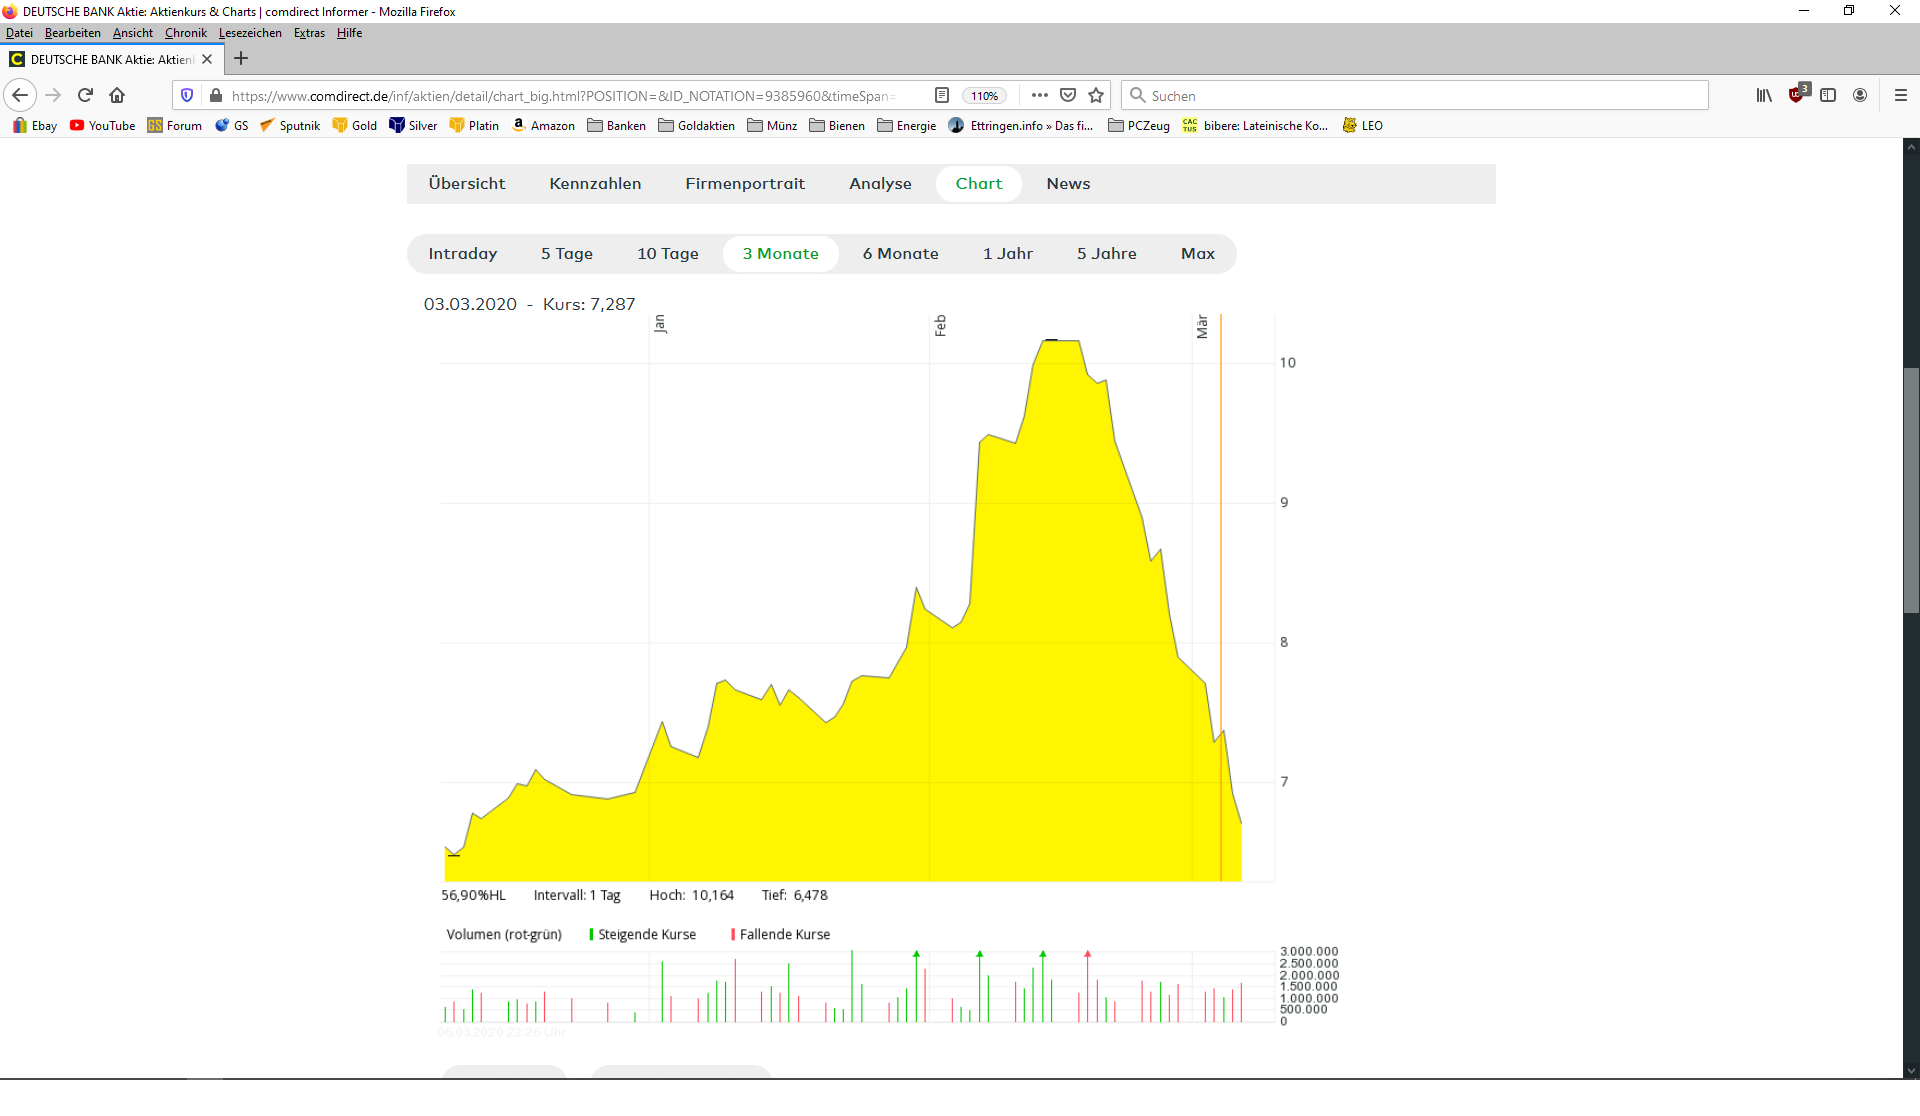Save page to Pocket
The width and height of the screenshot is (1920, 1116).
tap(1068, 95)
